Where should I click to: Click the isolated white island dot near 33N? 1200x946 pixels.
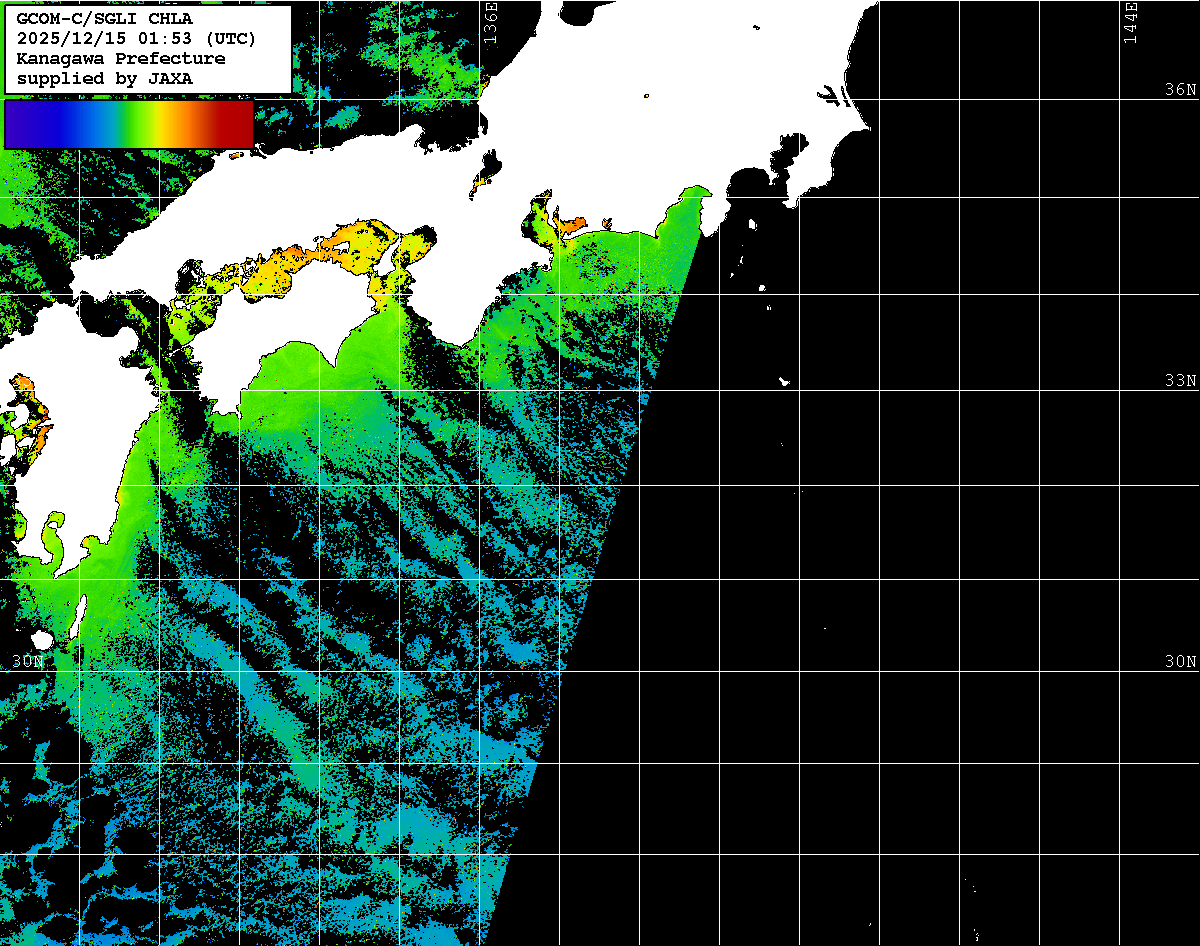click(x=784, y=381)
